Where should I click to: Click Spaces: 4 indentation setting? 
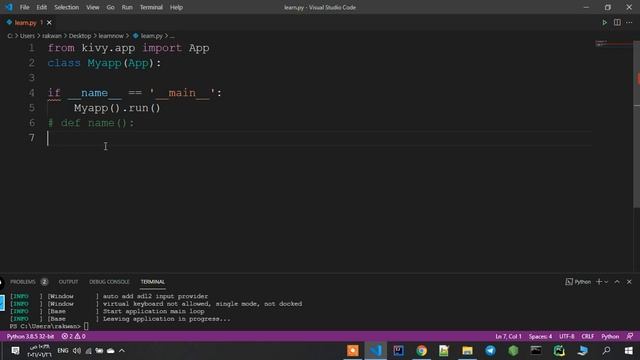point(540,336)
